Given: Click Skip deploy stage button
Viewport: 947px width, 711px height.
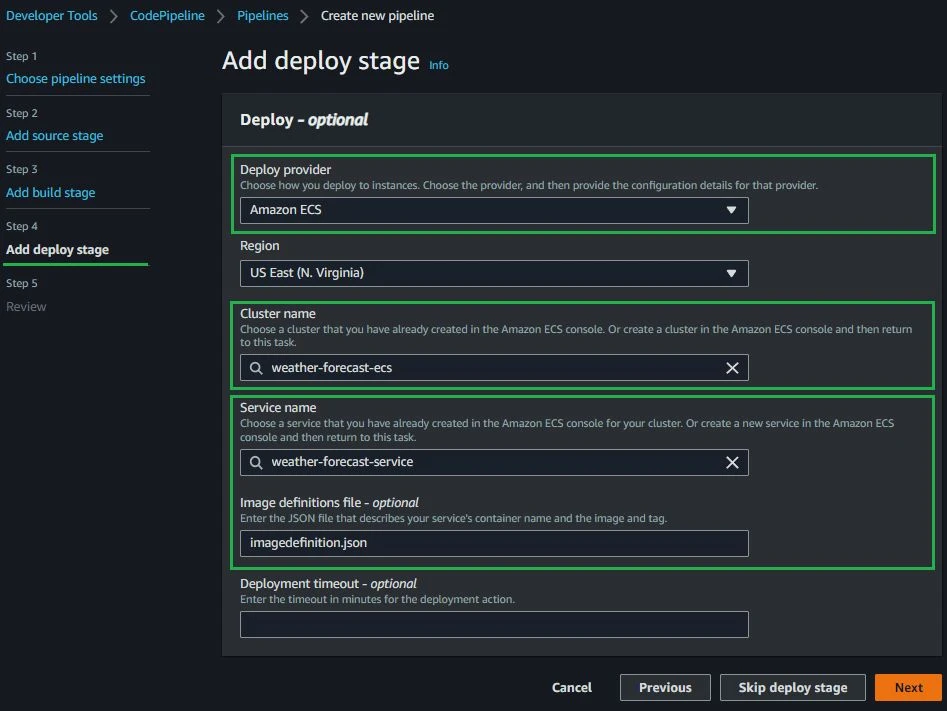Looking at the screenshot, I should pos(792,687).
